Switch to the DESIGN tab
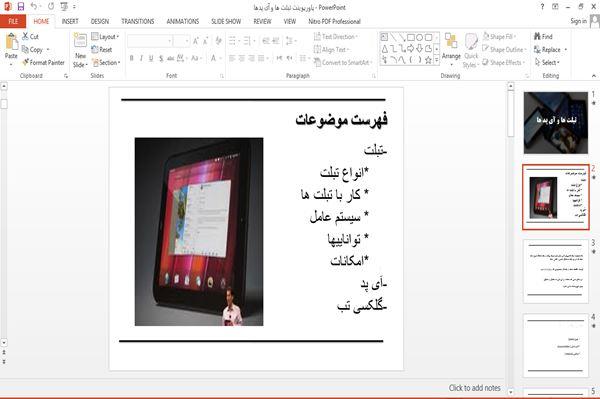Screen dimensions: 600x399 100,21
